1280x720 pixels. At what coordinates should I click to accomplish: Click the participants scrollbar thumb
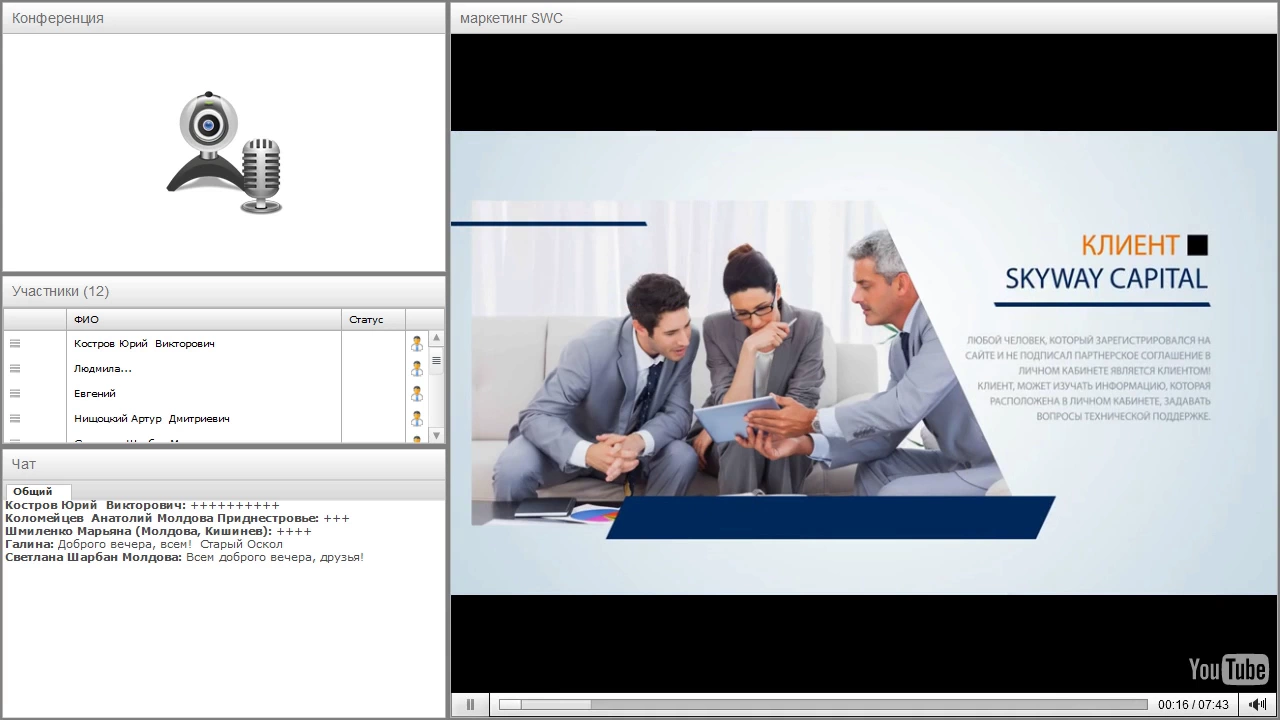(x=436, y=360)
